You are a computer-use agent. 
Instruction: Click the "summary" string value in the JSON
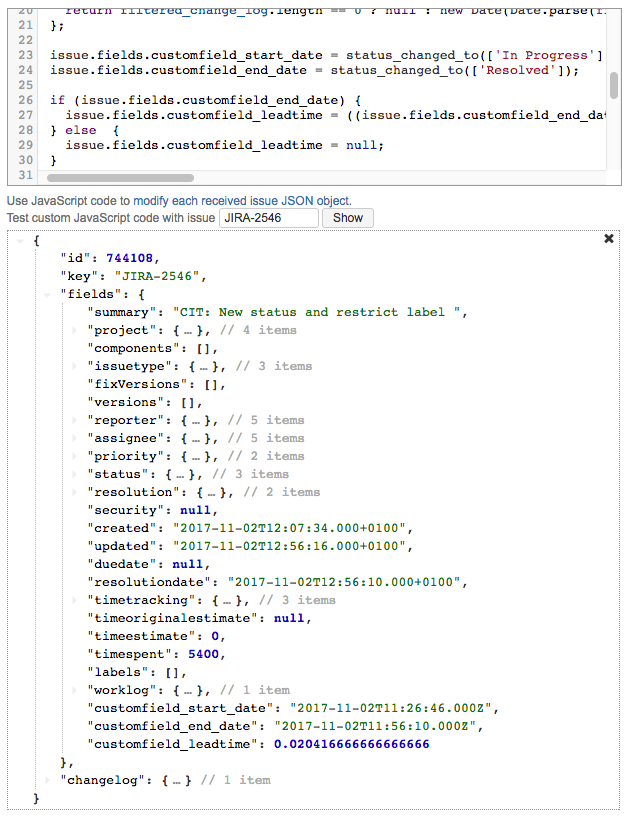coord(320,312)
